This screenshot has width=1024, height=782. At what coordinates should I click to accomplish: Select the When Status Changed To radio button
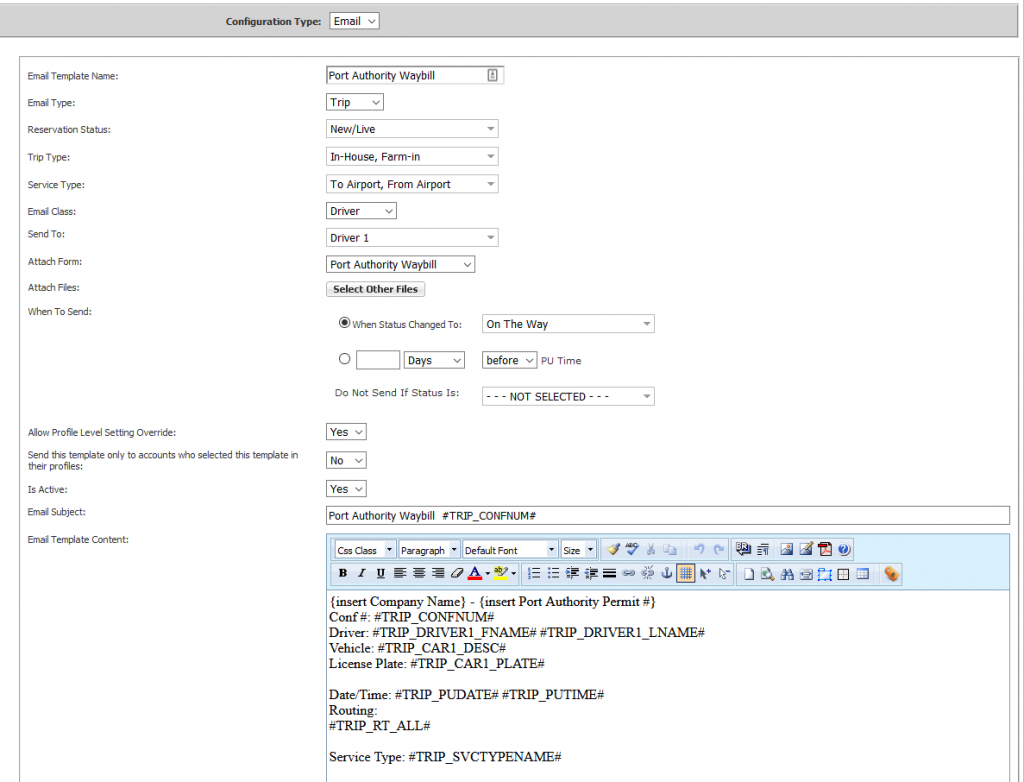click(x=345, y=323)
